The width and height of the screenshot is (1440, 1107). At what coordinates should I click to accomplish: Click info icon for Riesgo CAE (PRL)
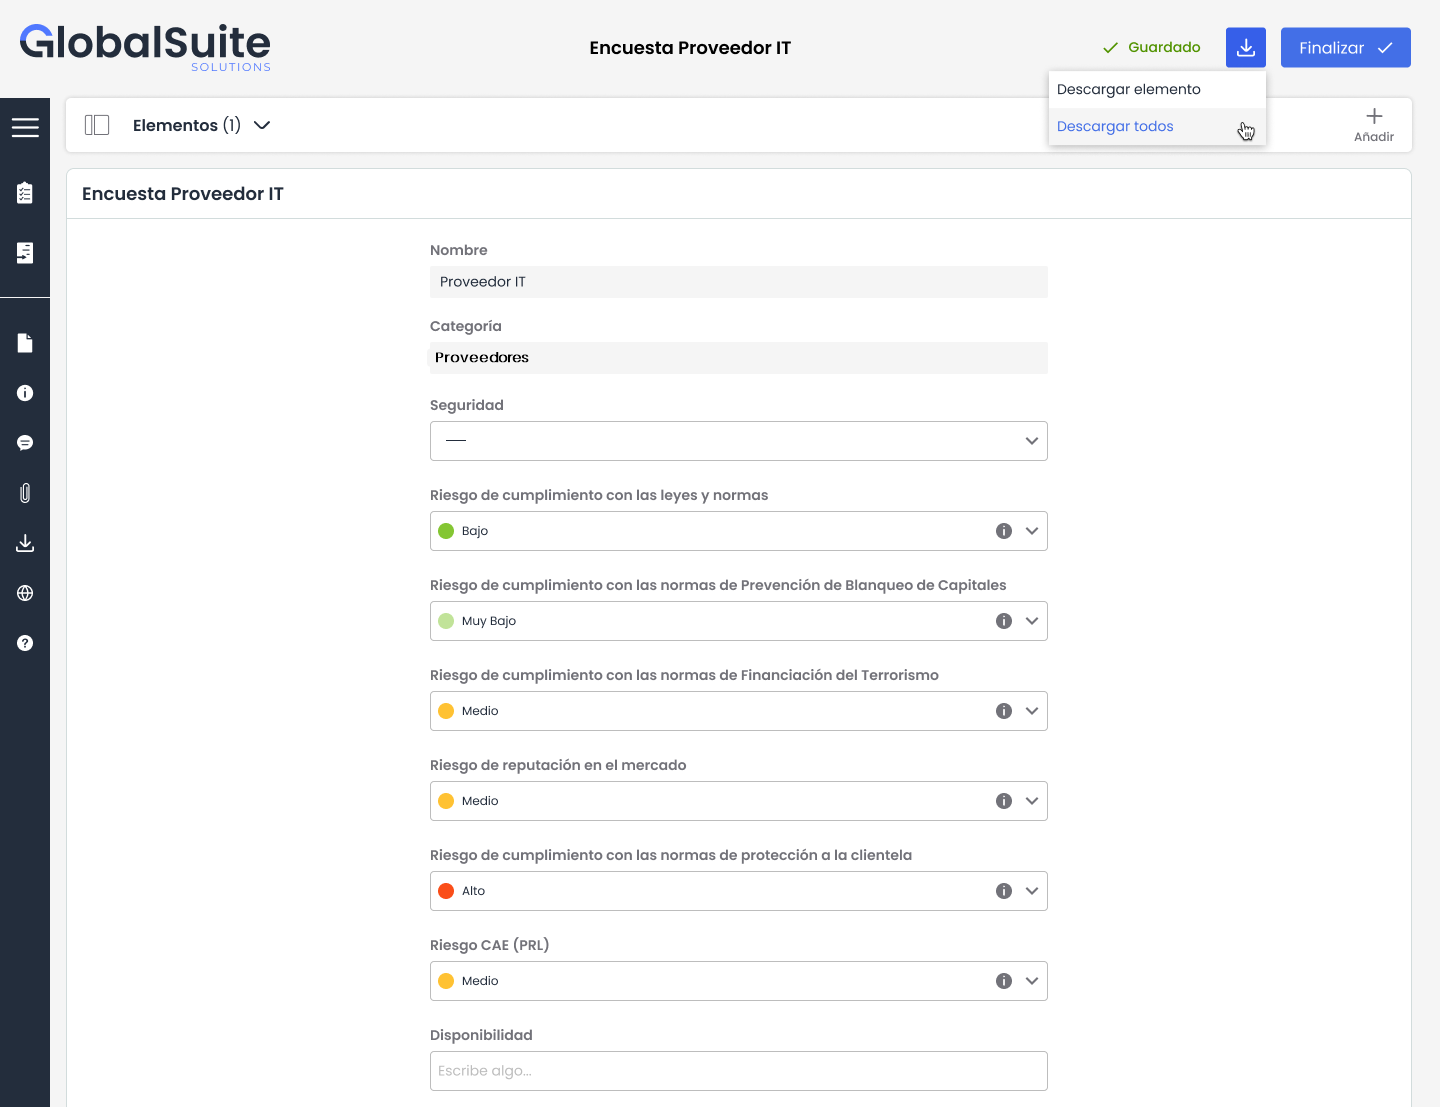(x=1003, y=981)
